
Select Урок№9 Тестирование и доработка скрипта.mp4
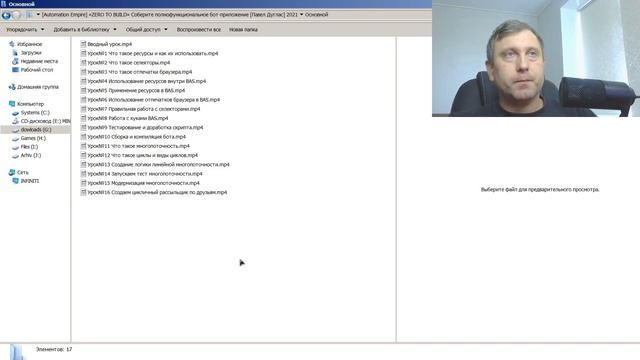[x=145, y=127]
